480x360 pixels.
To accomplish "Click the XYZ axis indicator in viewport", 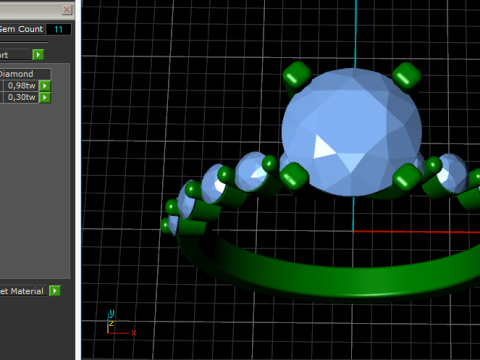I will click(121, 323).
